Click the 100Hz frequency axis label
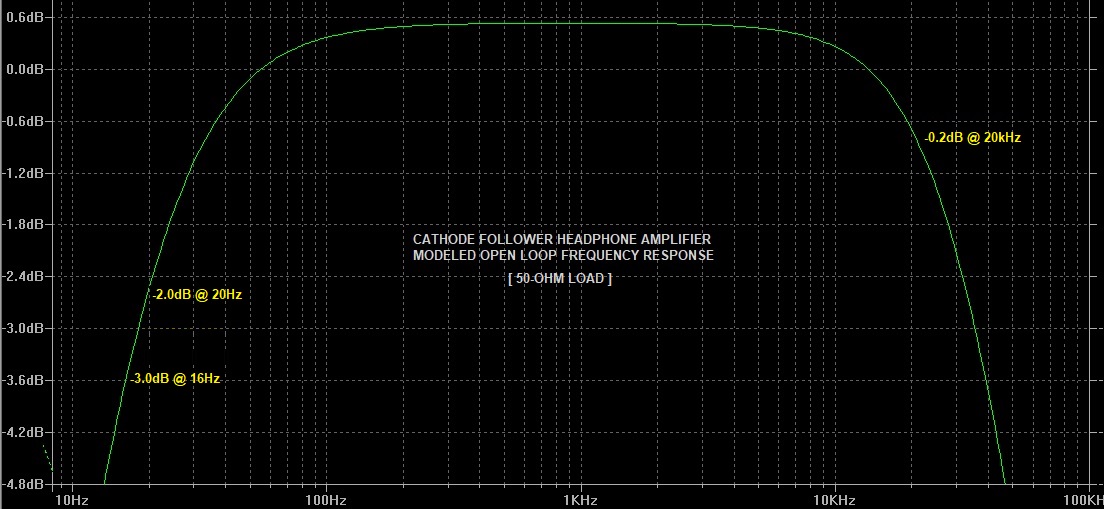 click(x=326, y=501)
